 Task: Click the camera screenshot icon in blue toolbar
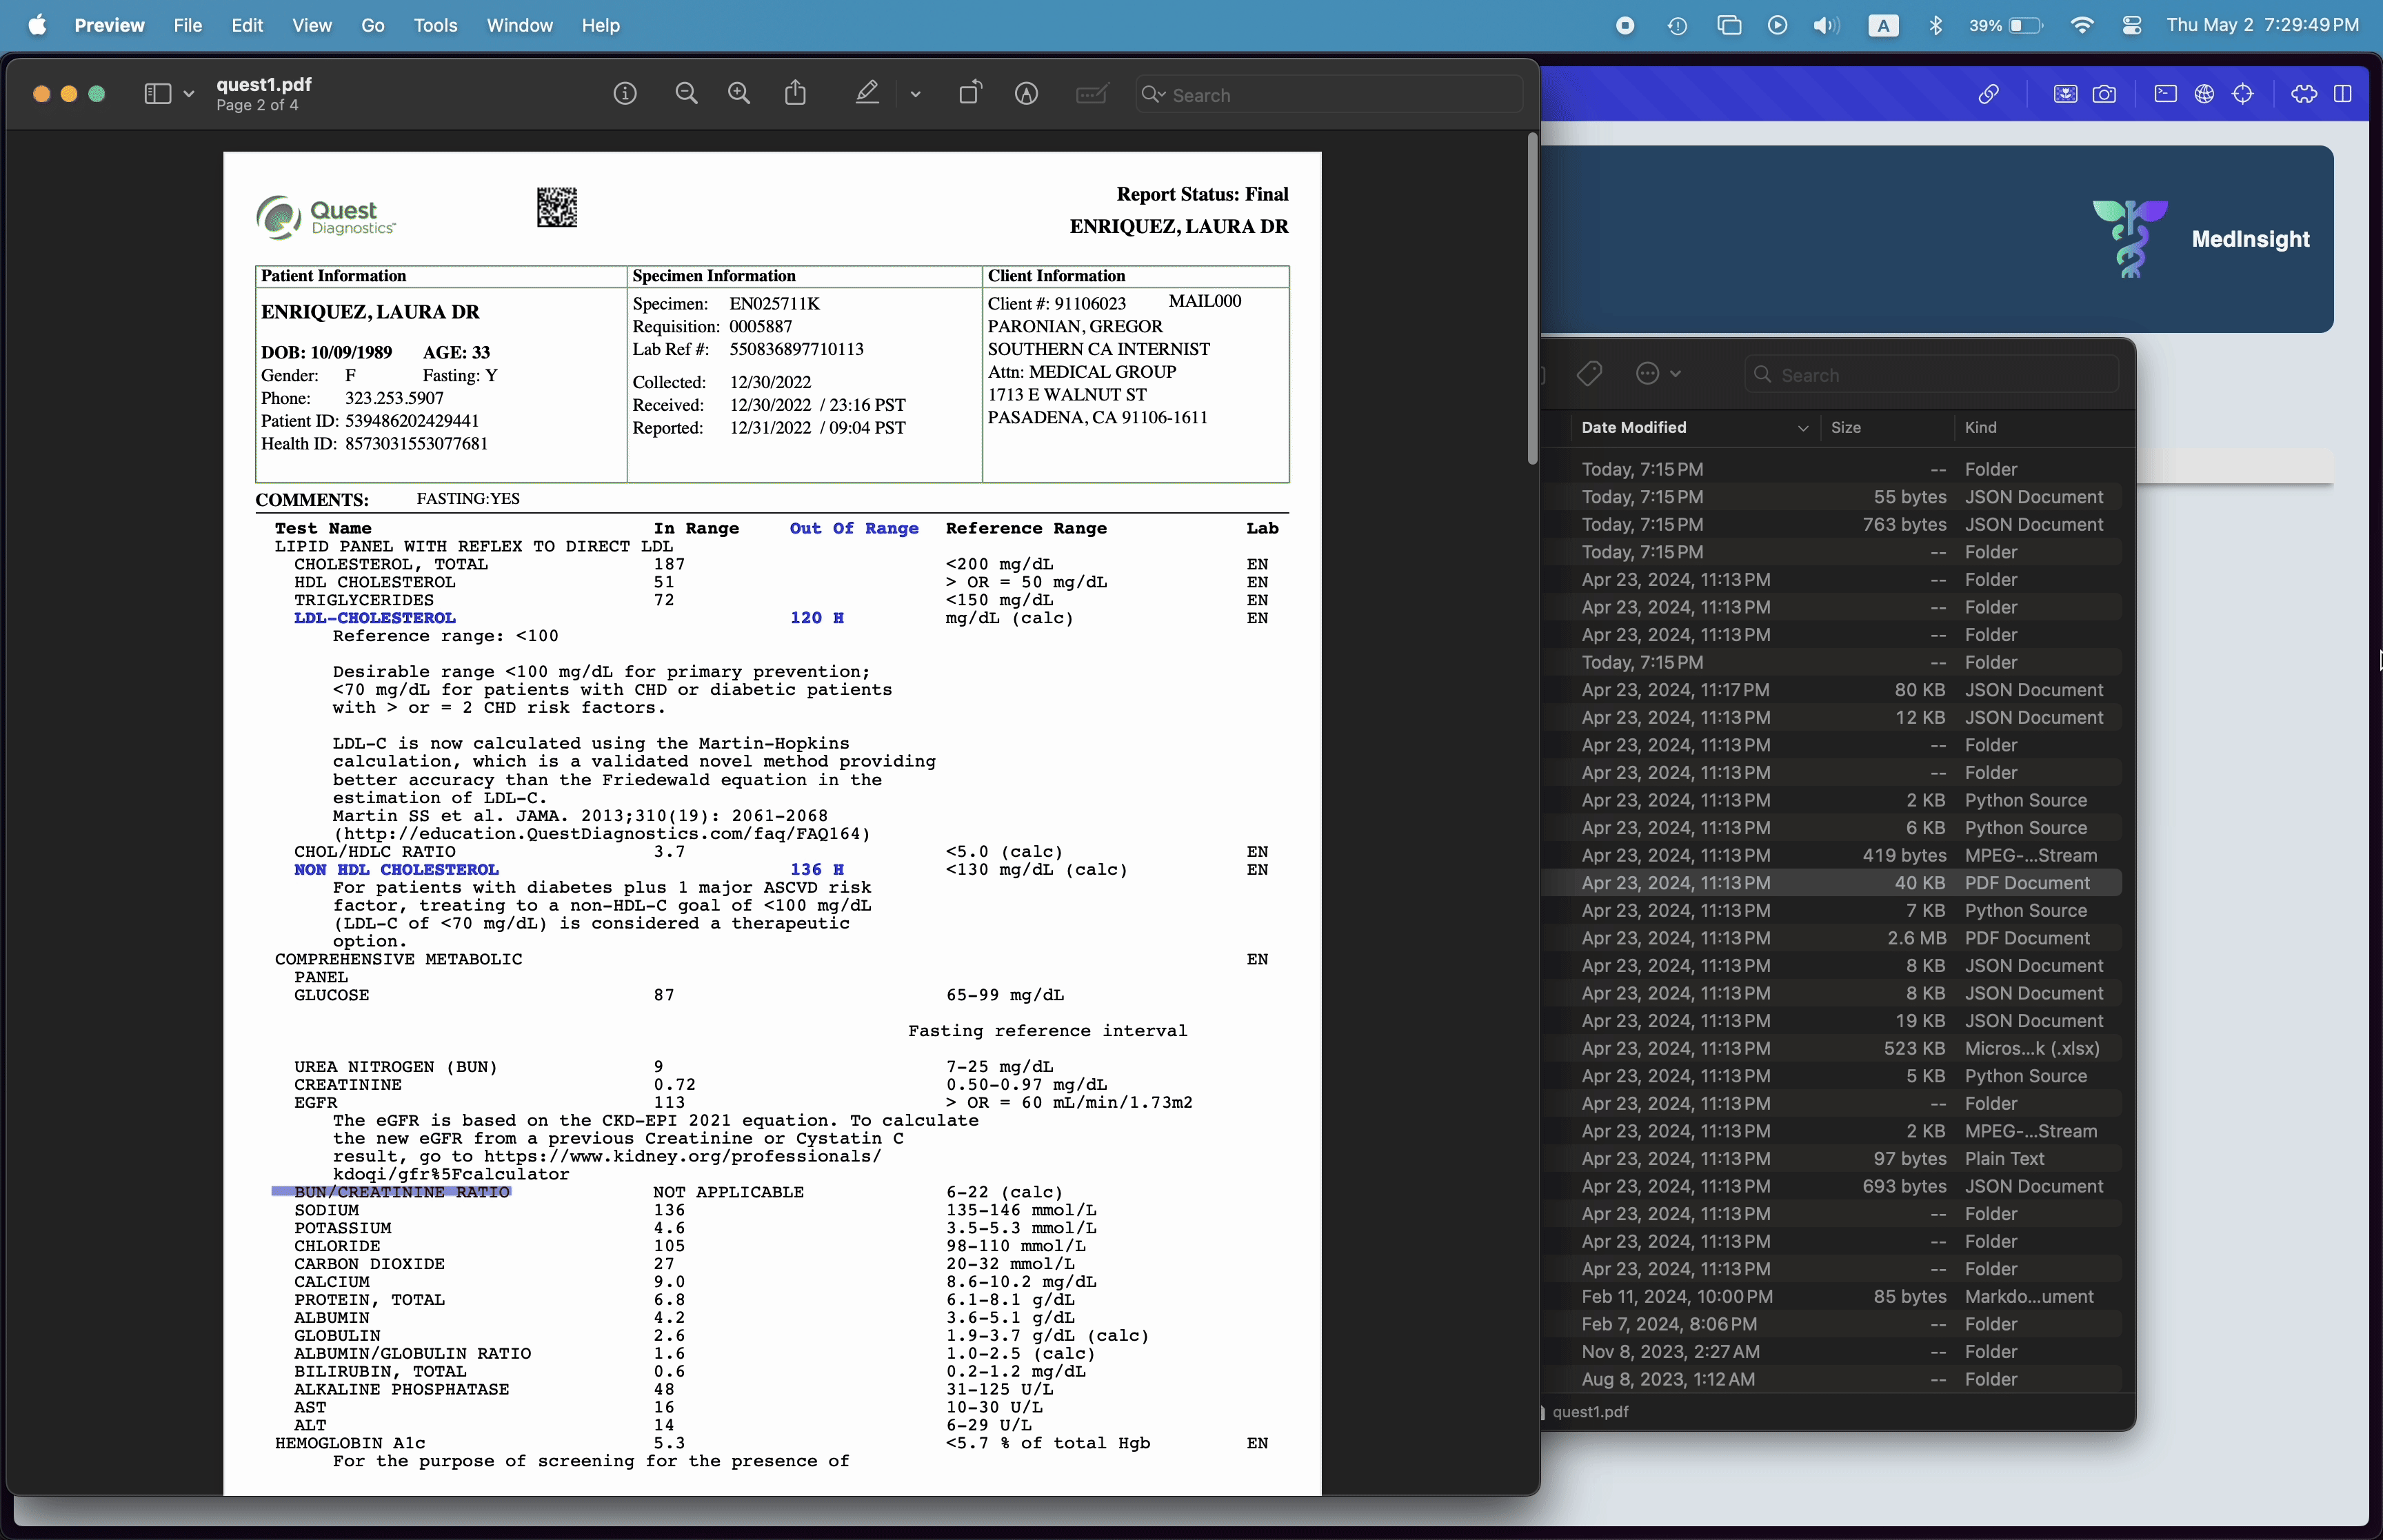(x=2104, y=94)
